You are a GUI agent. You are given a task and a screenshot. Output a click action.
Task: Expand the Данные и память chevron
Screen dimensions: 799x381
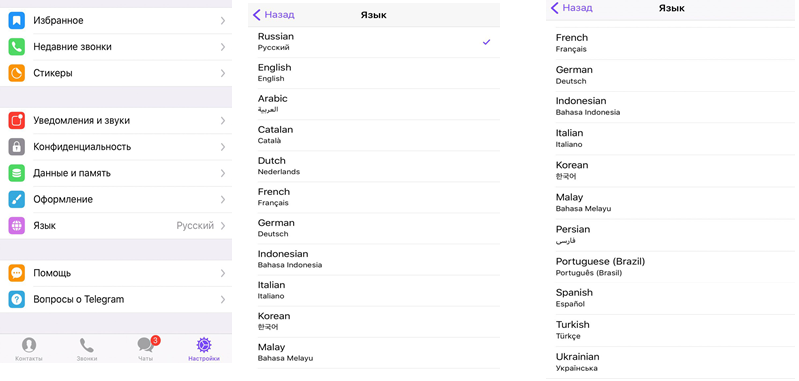[x=223, y=173]
